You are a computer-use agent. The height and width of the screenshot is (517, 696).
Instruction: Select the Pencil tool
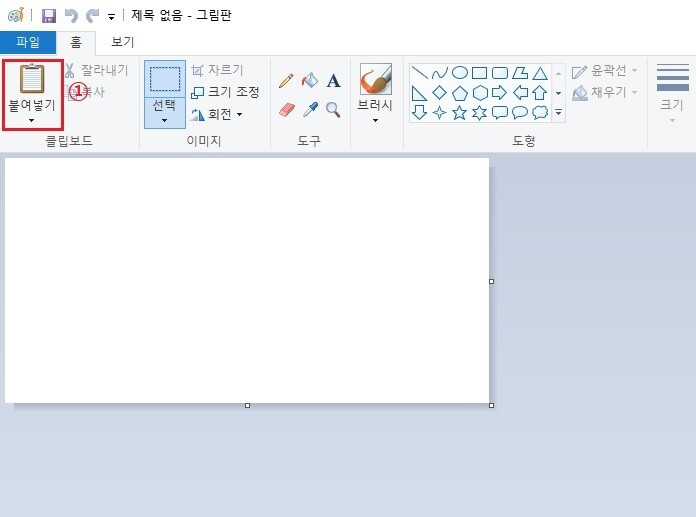tap(286, 81)
